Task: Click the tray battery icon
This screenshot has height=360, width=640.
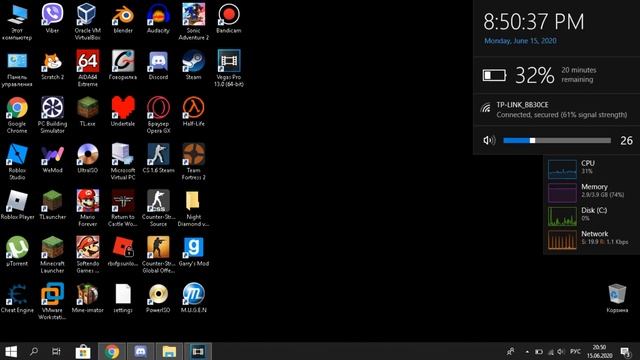Action: tap(539, 351)
